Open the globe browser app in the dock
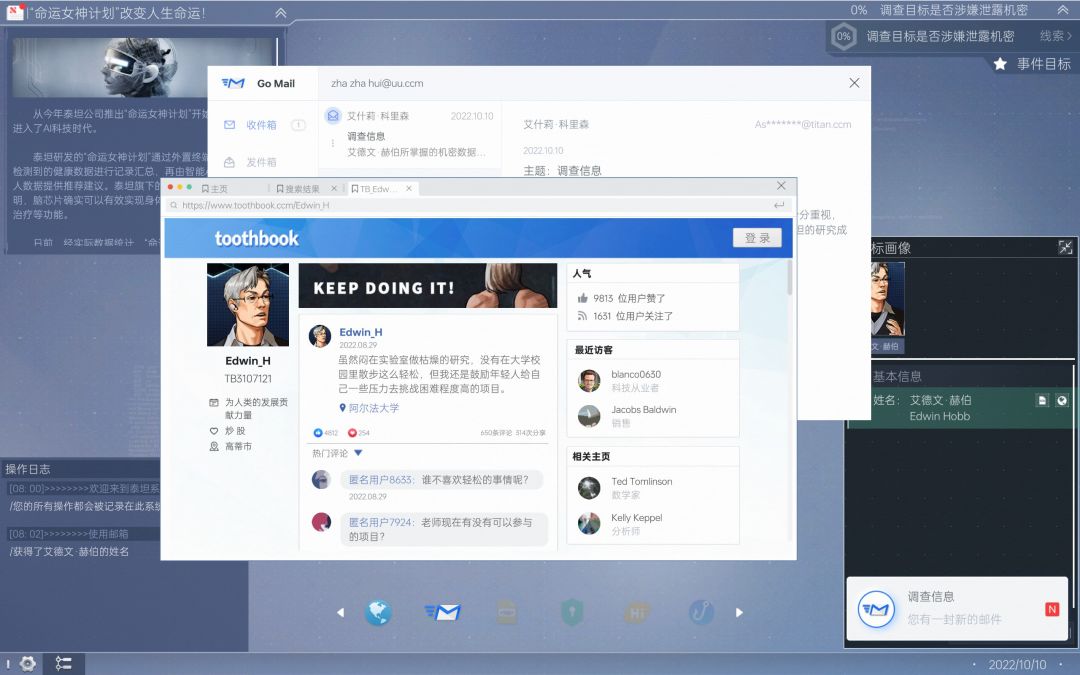The height and width of the screenshot is (675, 1080). pos(378,612)
